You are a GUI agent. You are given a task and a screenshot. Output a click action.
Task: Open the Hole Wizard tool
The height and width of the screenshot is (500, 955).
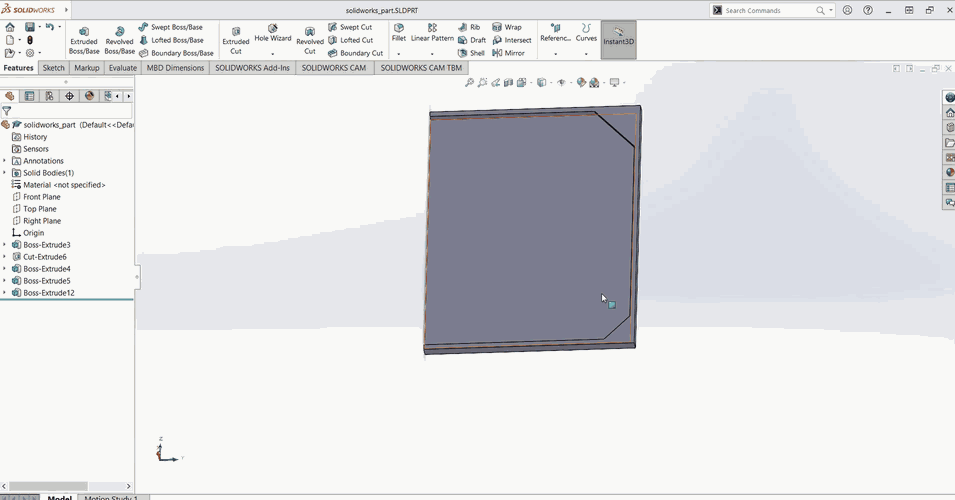point(272,32)
